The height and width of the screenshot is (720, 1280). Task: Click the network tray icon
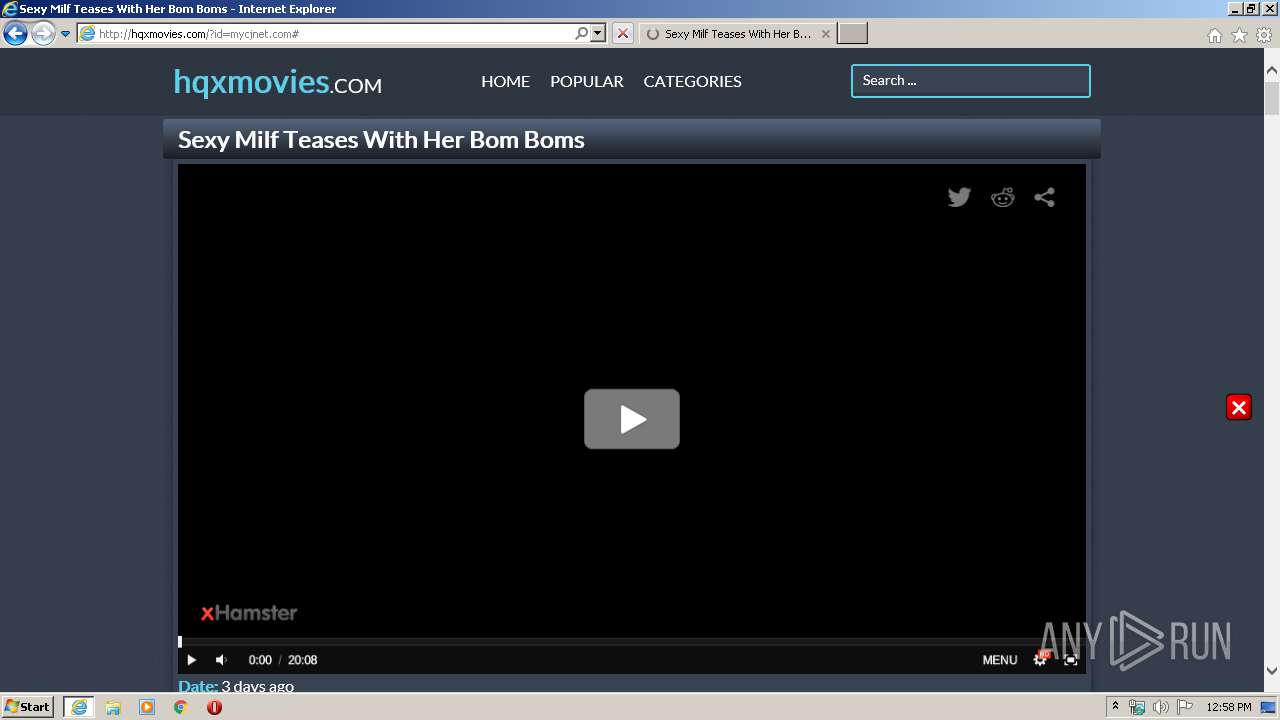pos(1136,707)
